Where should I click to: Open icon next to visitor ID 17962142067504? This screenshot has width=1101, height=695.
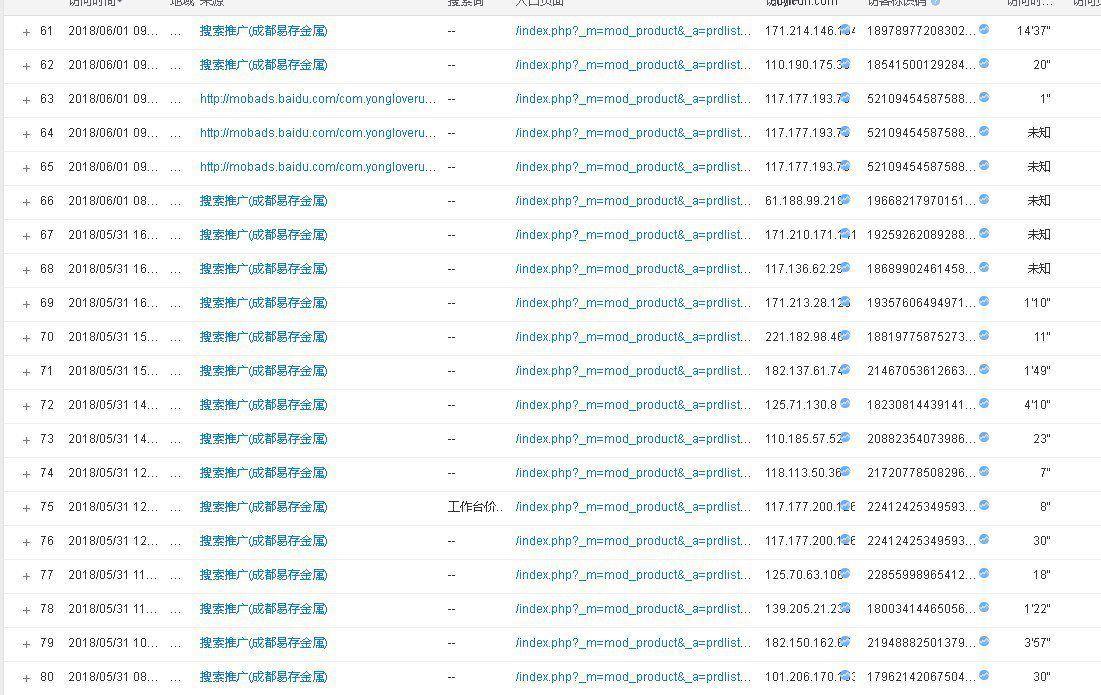[x=984, y=676]
